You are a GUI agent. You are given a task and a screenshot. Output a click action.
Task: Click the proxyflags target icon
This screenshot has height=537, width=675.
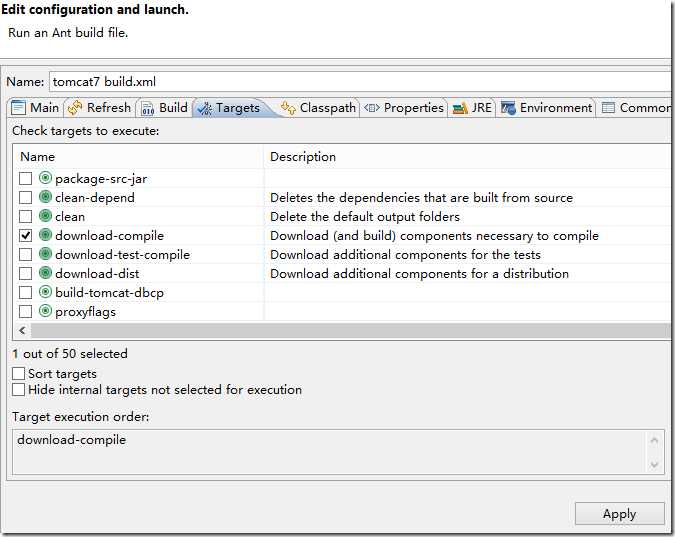45,310
